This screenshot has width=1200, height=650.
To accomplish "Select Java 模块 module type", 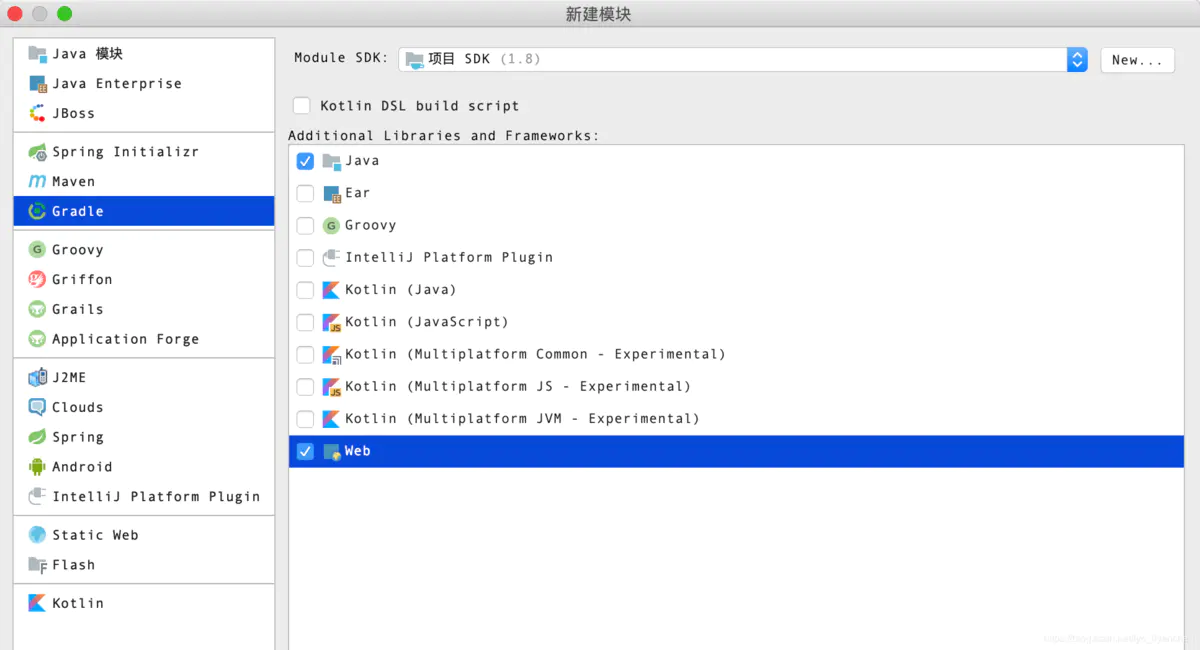I will click(144, 54).
